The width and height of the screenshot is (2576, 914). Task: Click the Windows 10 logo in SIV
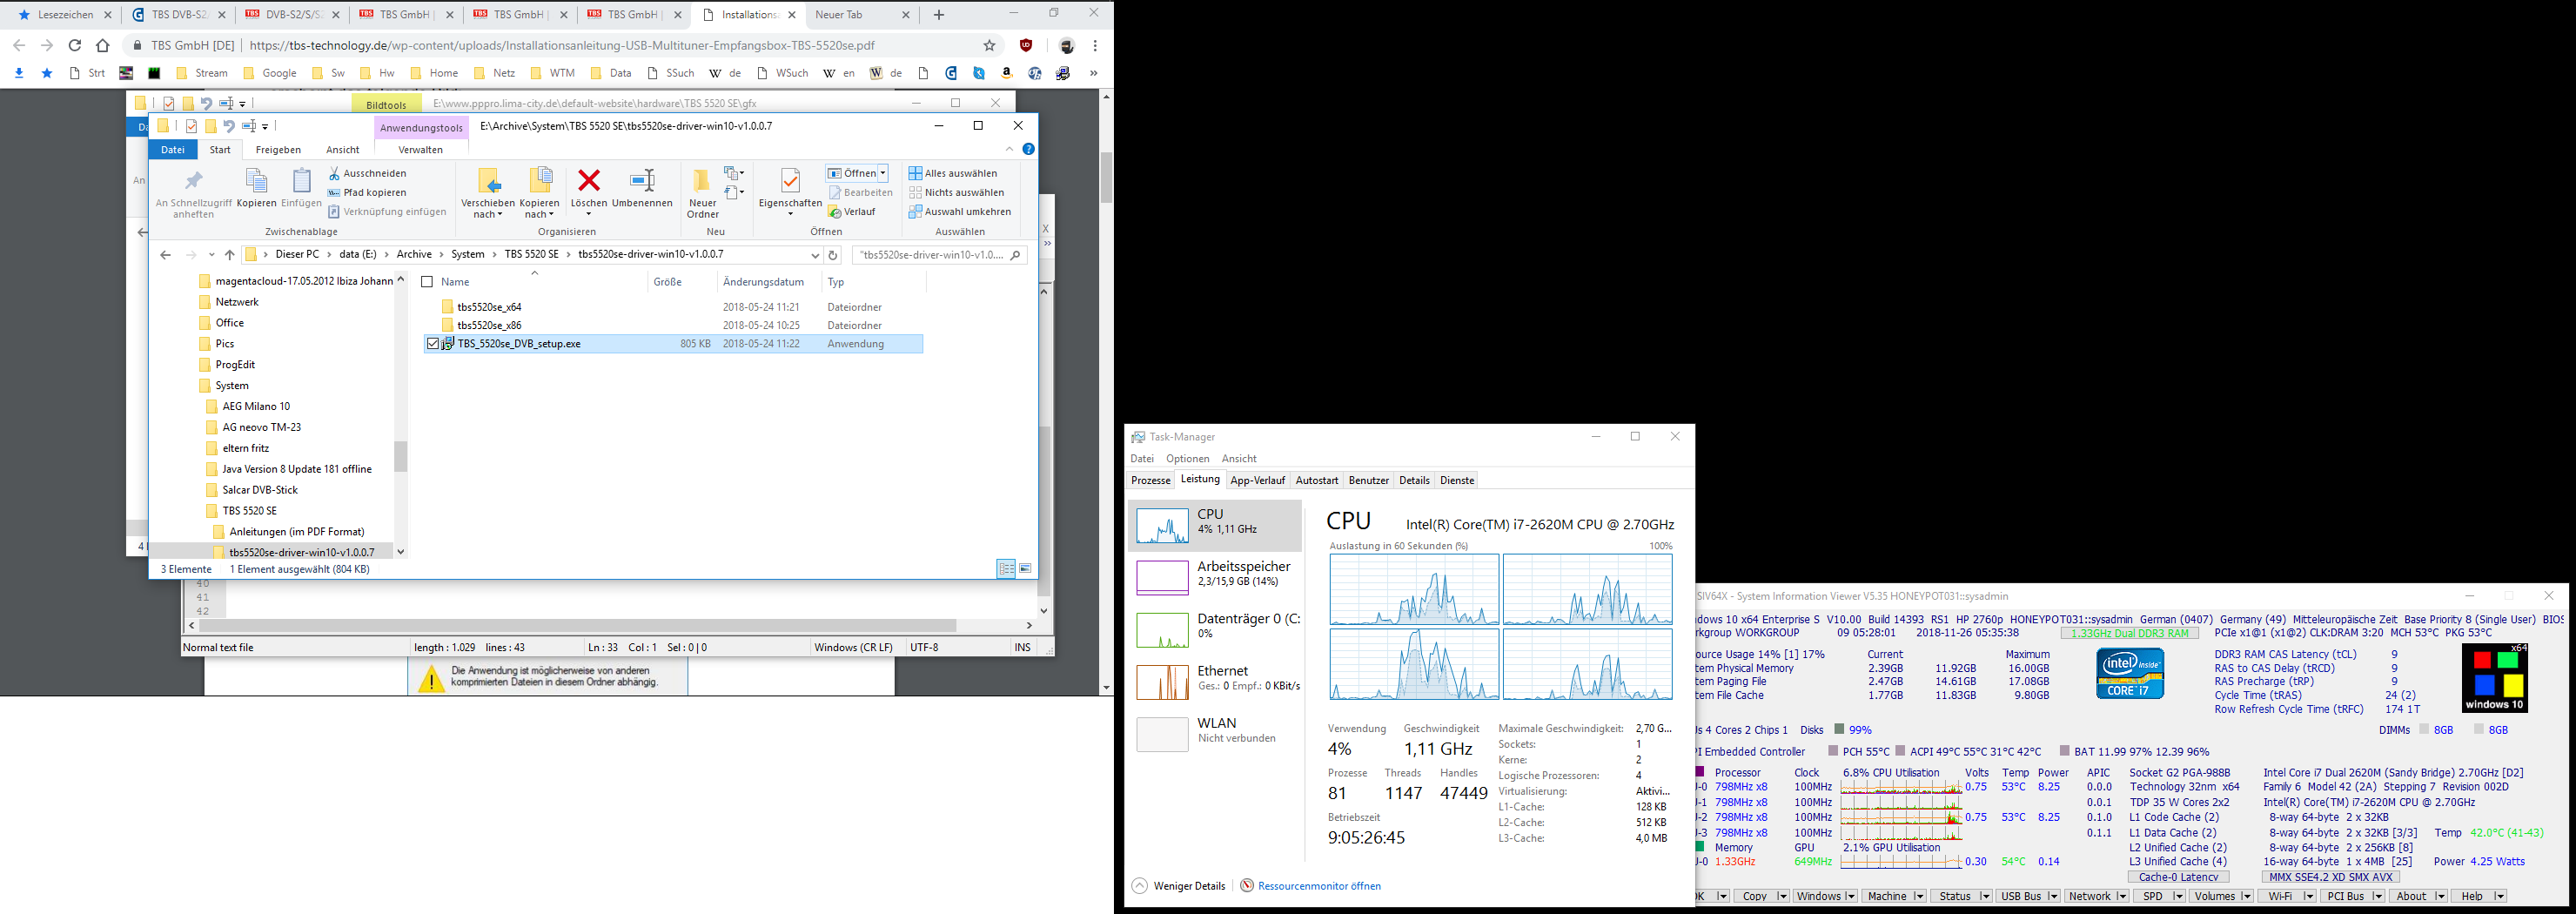click(2494, 677)
